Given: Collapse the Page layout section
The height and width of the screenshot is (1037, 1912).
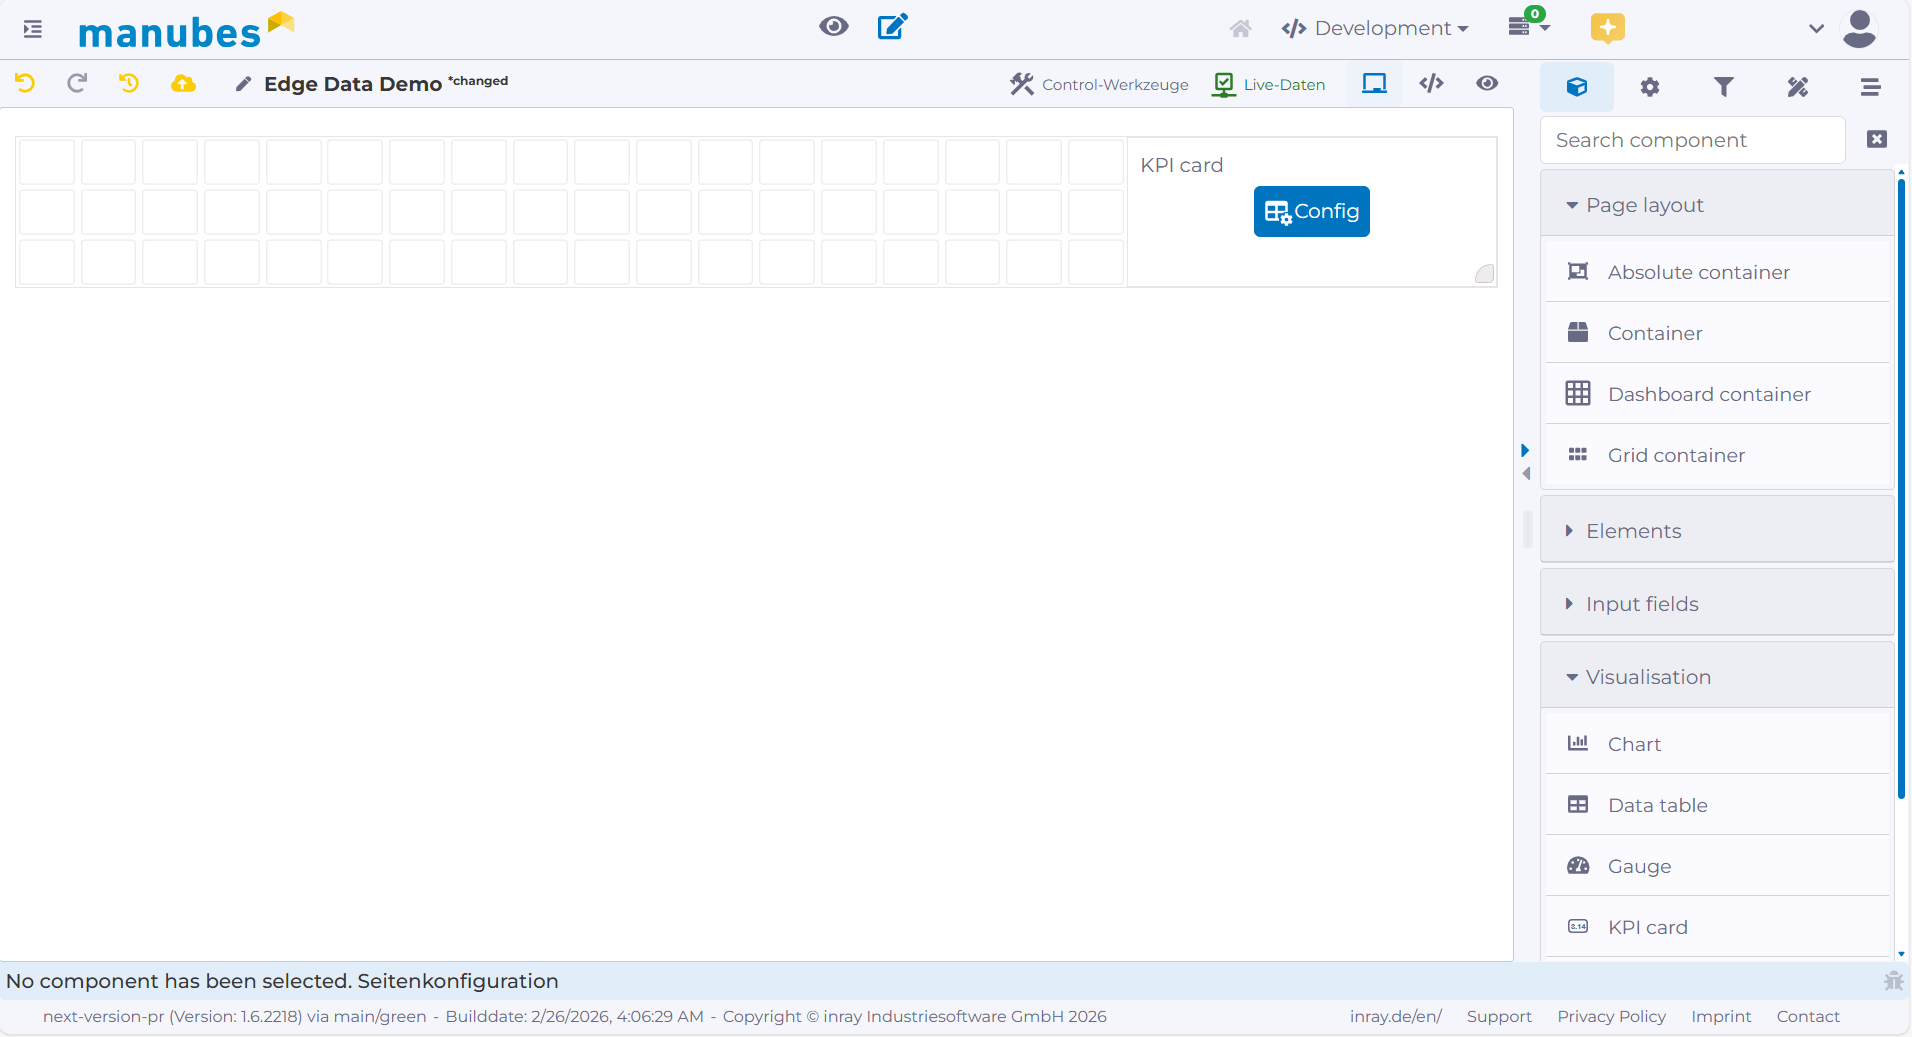Looking at the screenshot, I should [x=1644, y=204].
